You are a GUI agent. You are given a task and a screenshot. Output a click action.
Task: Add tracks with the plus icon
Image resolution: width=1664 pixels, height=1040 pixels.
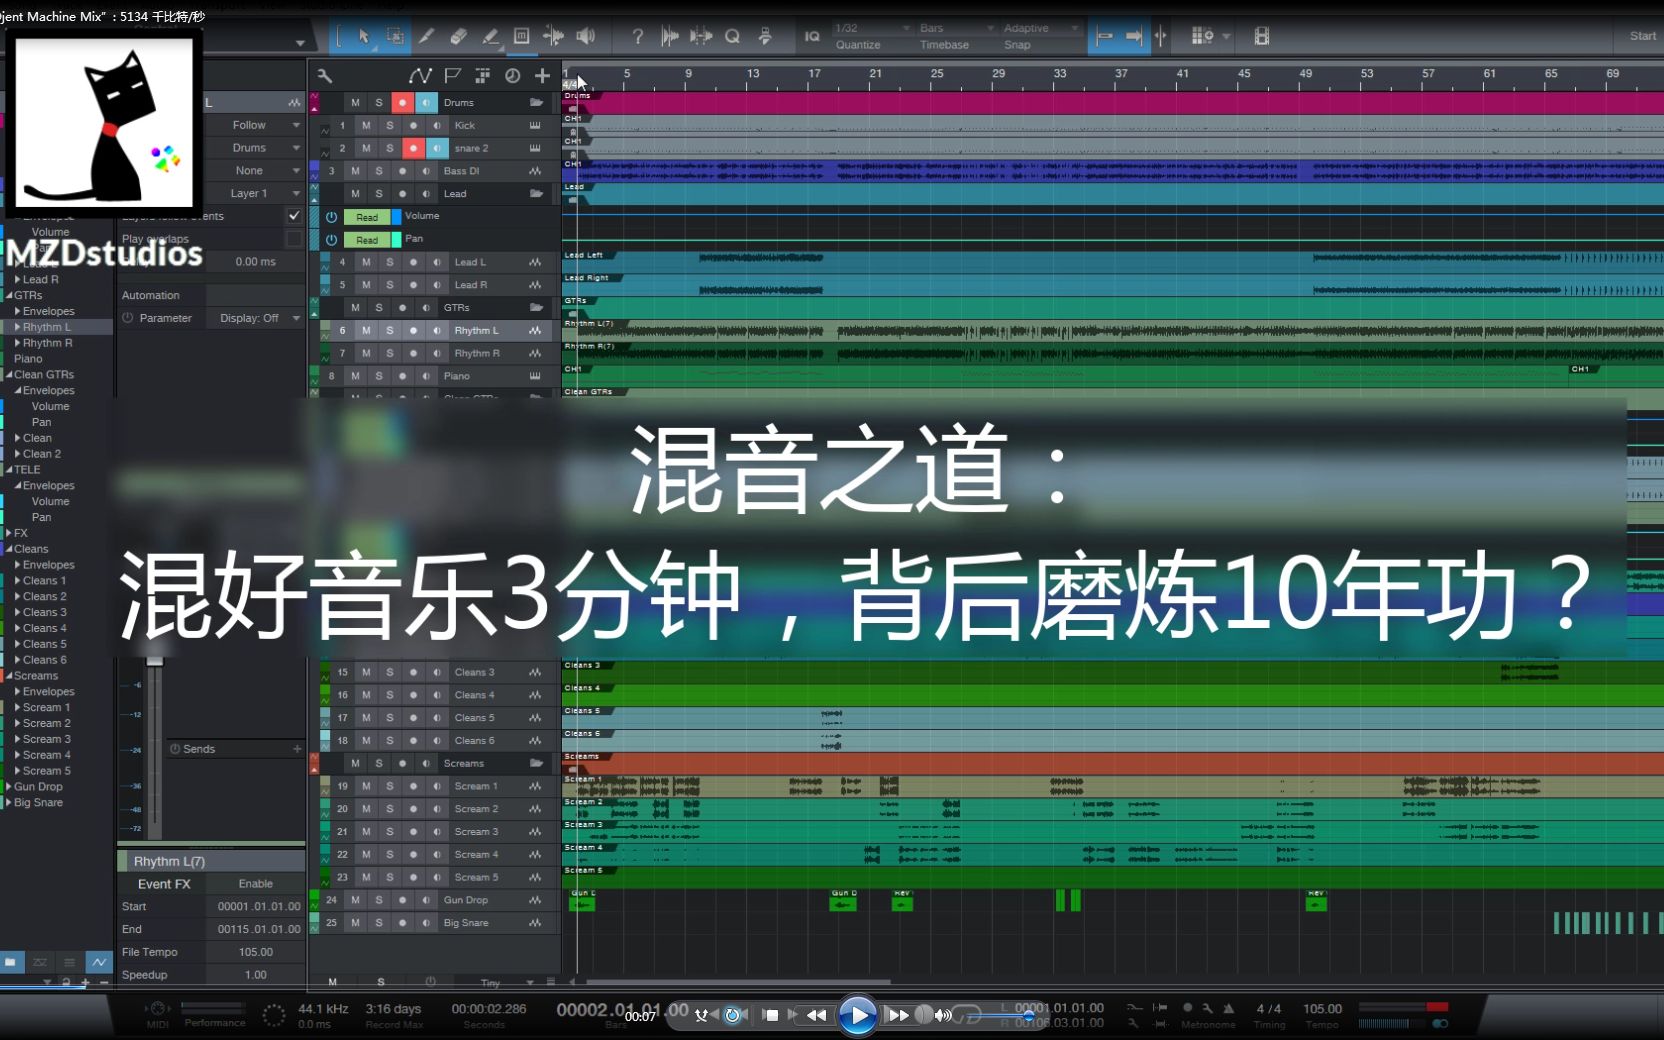click(542, 75)
